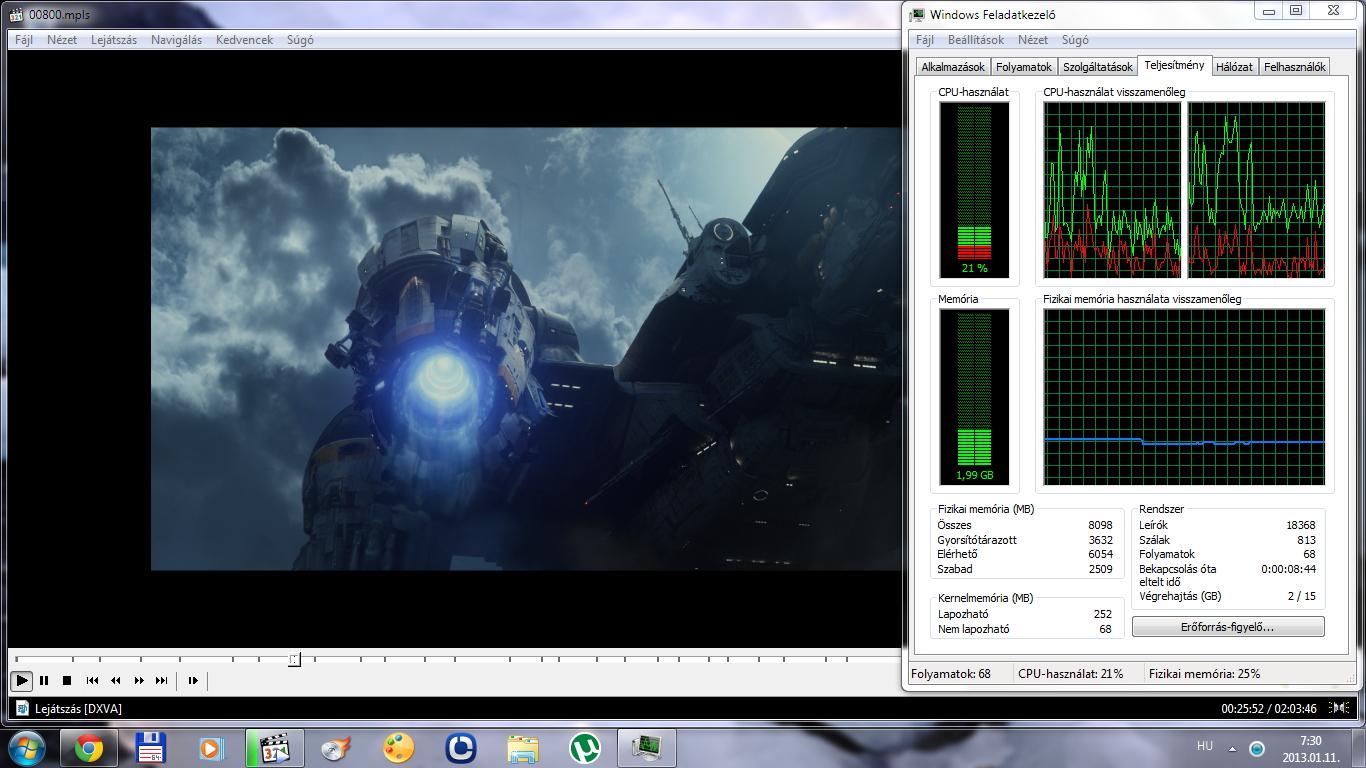This screenshot has width=1366, height=768.
Task: Click the Összes value 8098
Action: (1100, 525)
